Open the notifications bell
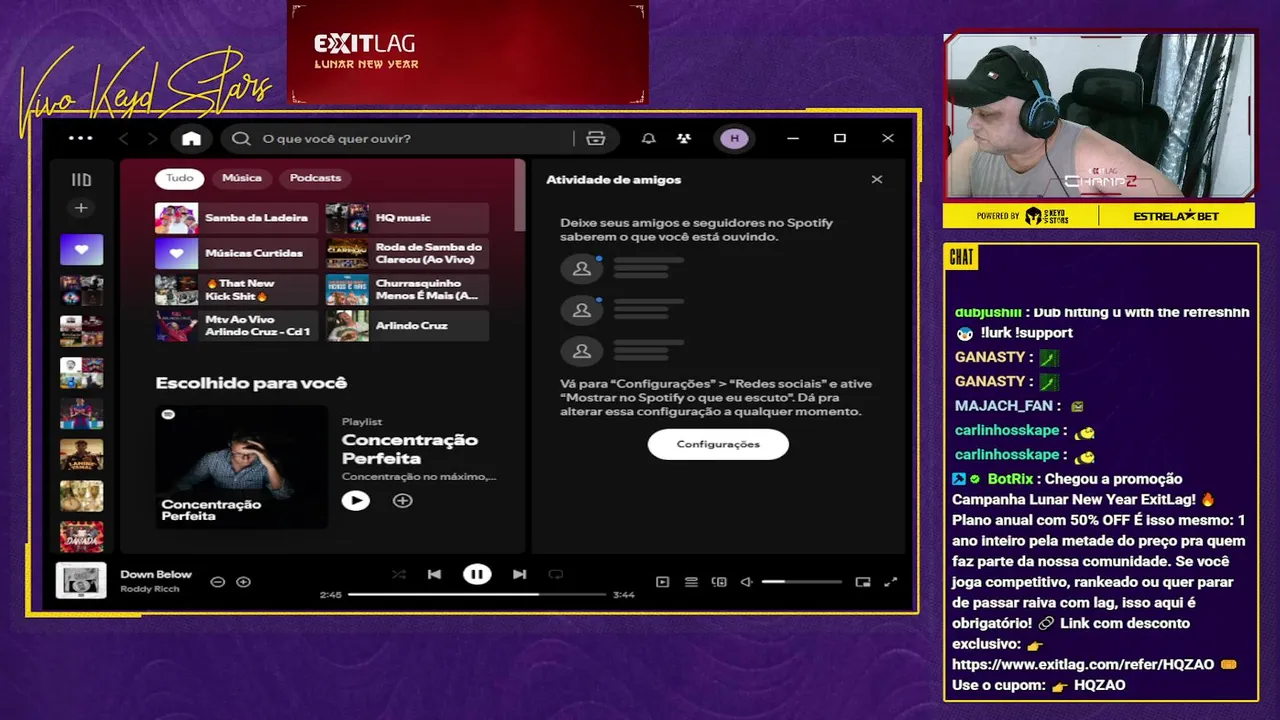1280x720 pixels. pyautogui.click(x=648, y=138)
